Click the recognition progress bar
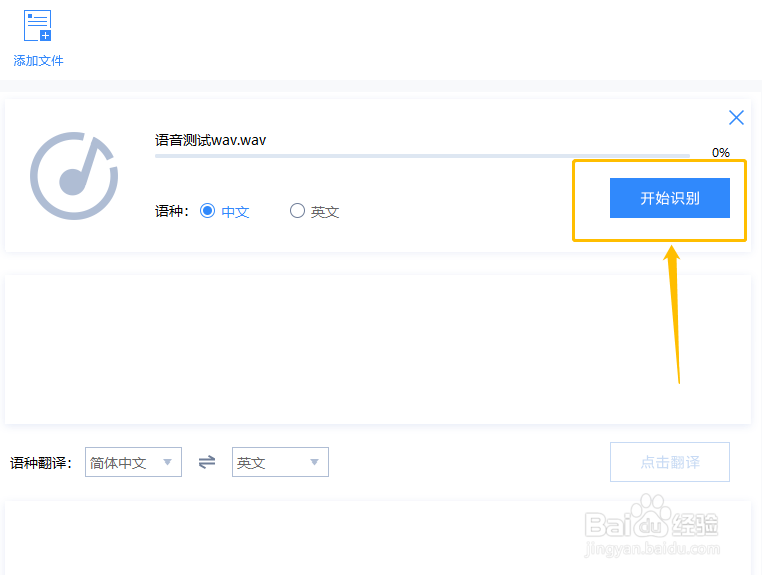Image resolution: width=762 pixels, height=575 pixels. (x=422, y=156)
